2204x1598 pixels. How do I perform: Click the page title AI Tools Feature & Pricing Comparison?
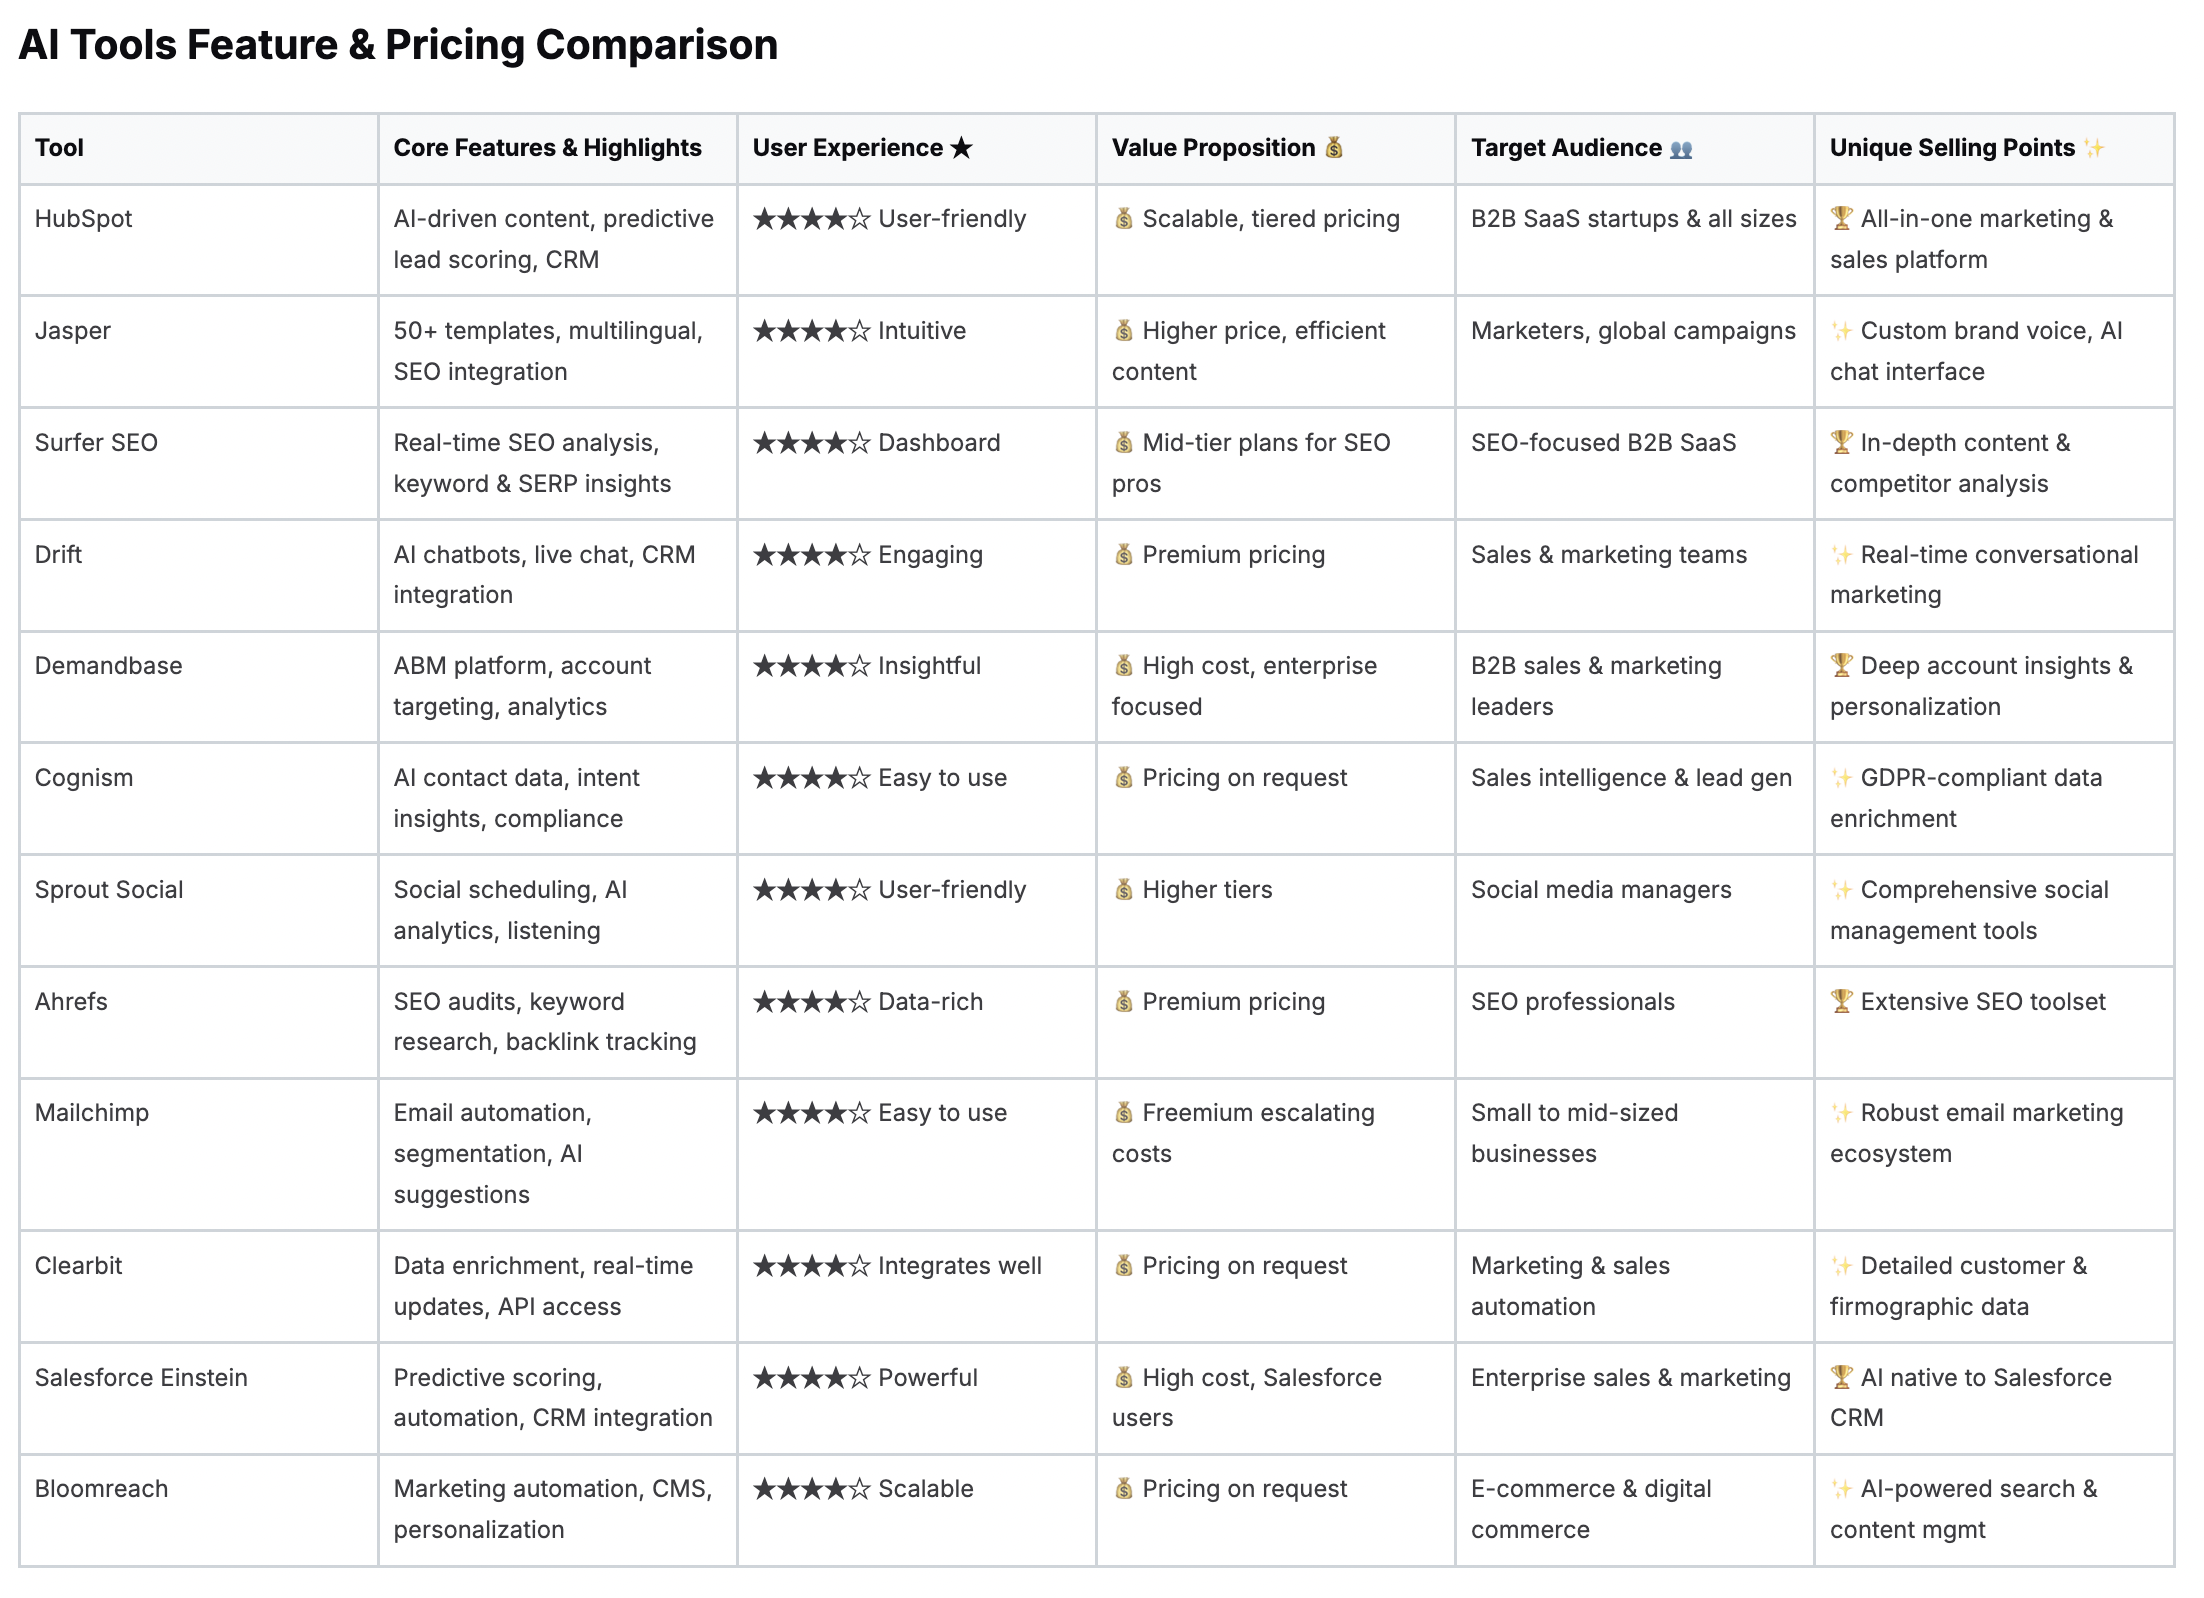[398, 45]
